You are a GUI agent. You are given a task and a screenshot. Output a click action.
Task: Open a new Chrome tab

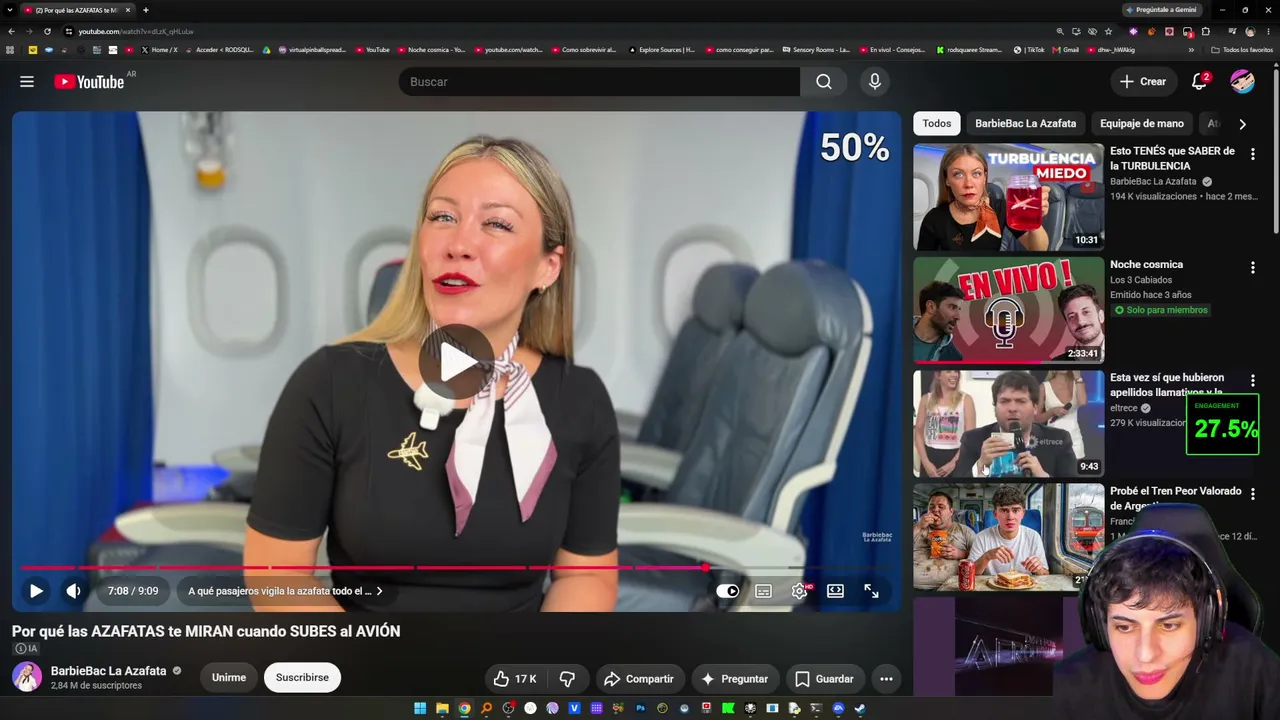pyautogui.click(x=145, y=10)
